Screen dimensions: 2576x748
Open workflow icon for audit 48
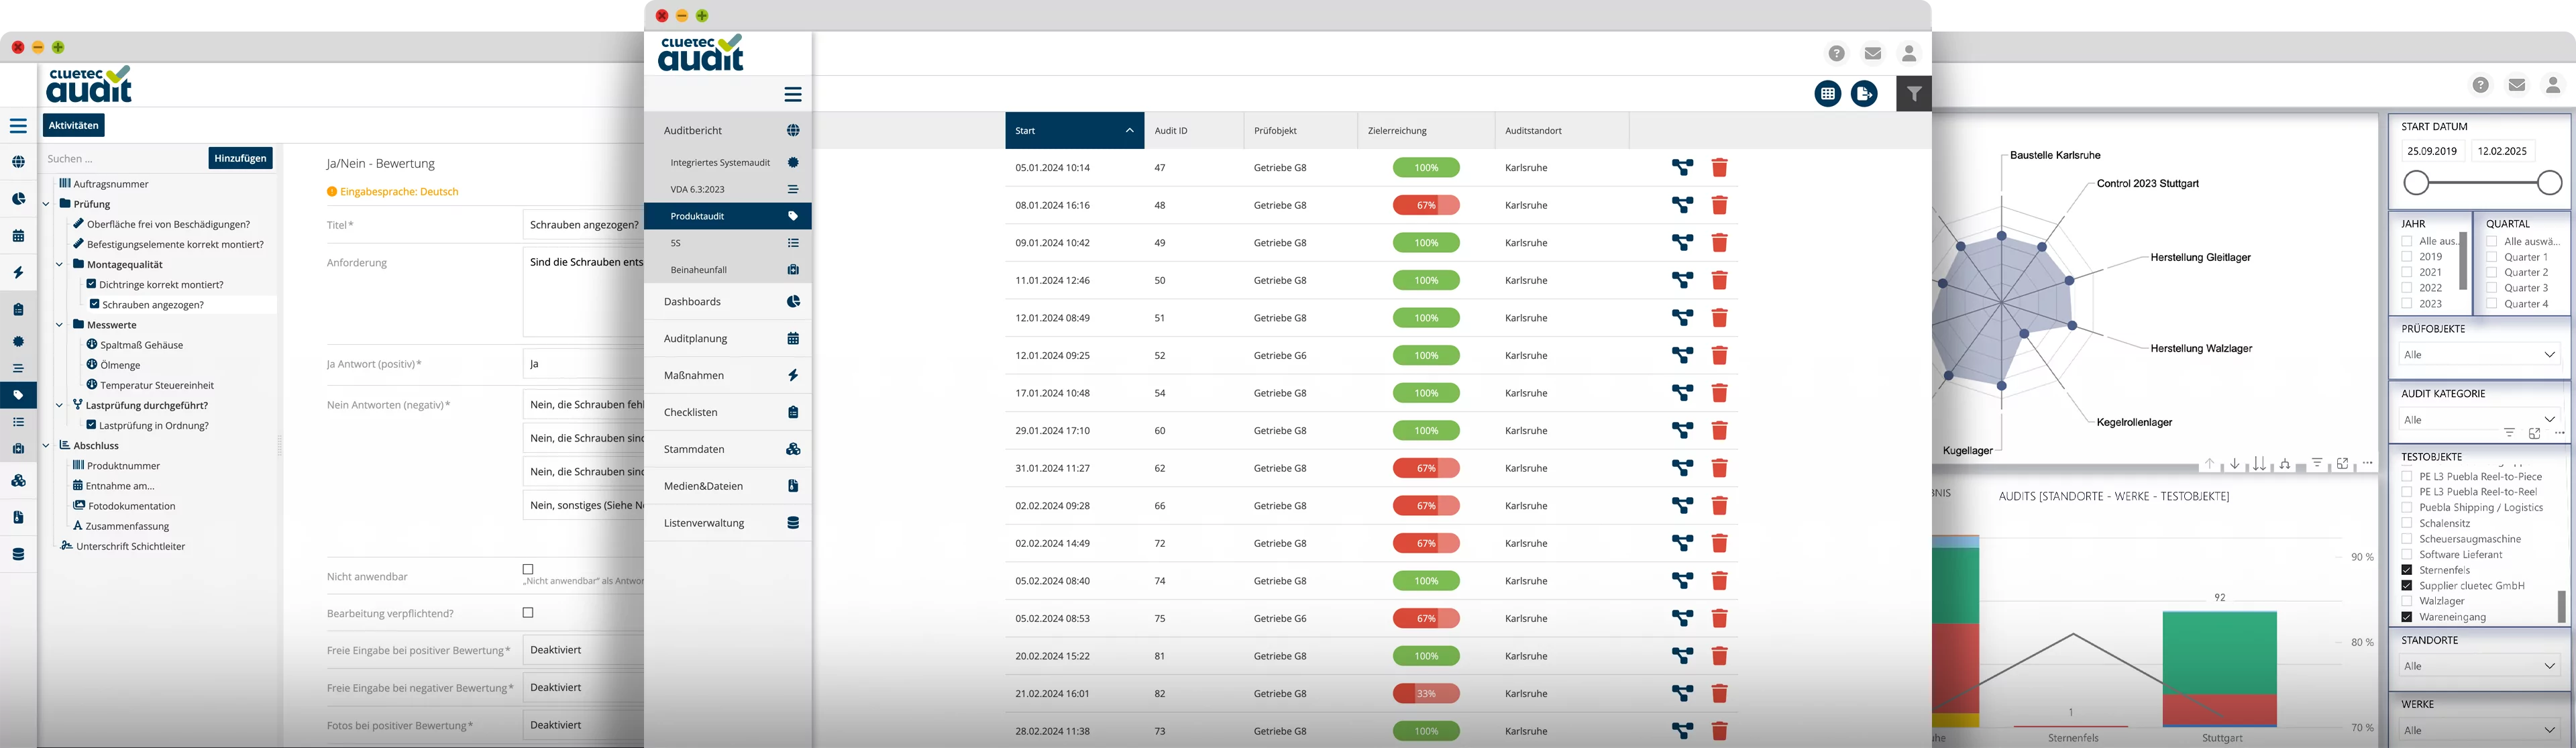tap(1682, 205)
